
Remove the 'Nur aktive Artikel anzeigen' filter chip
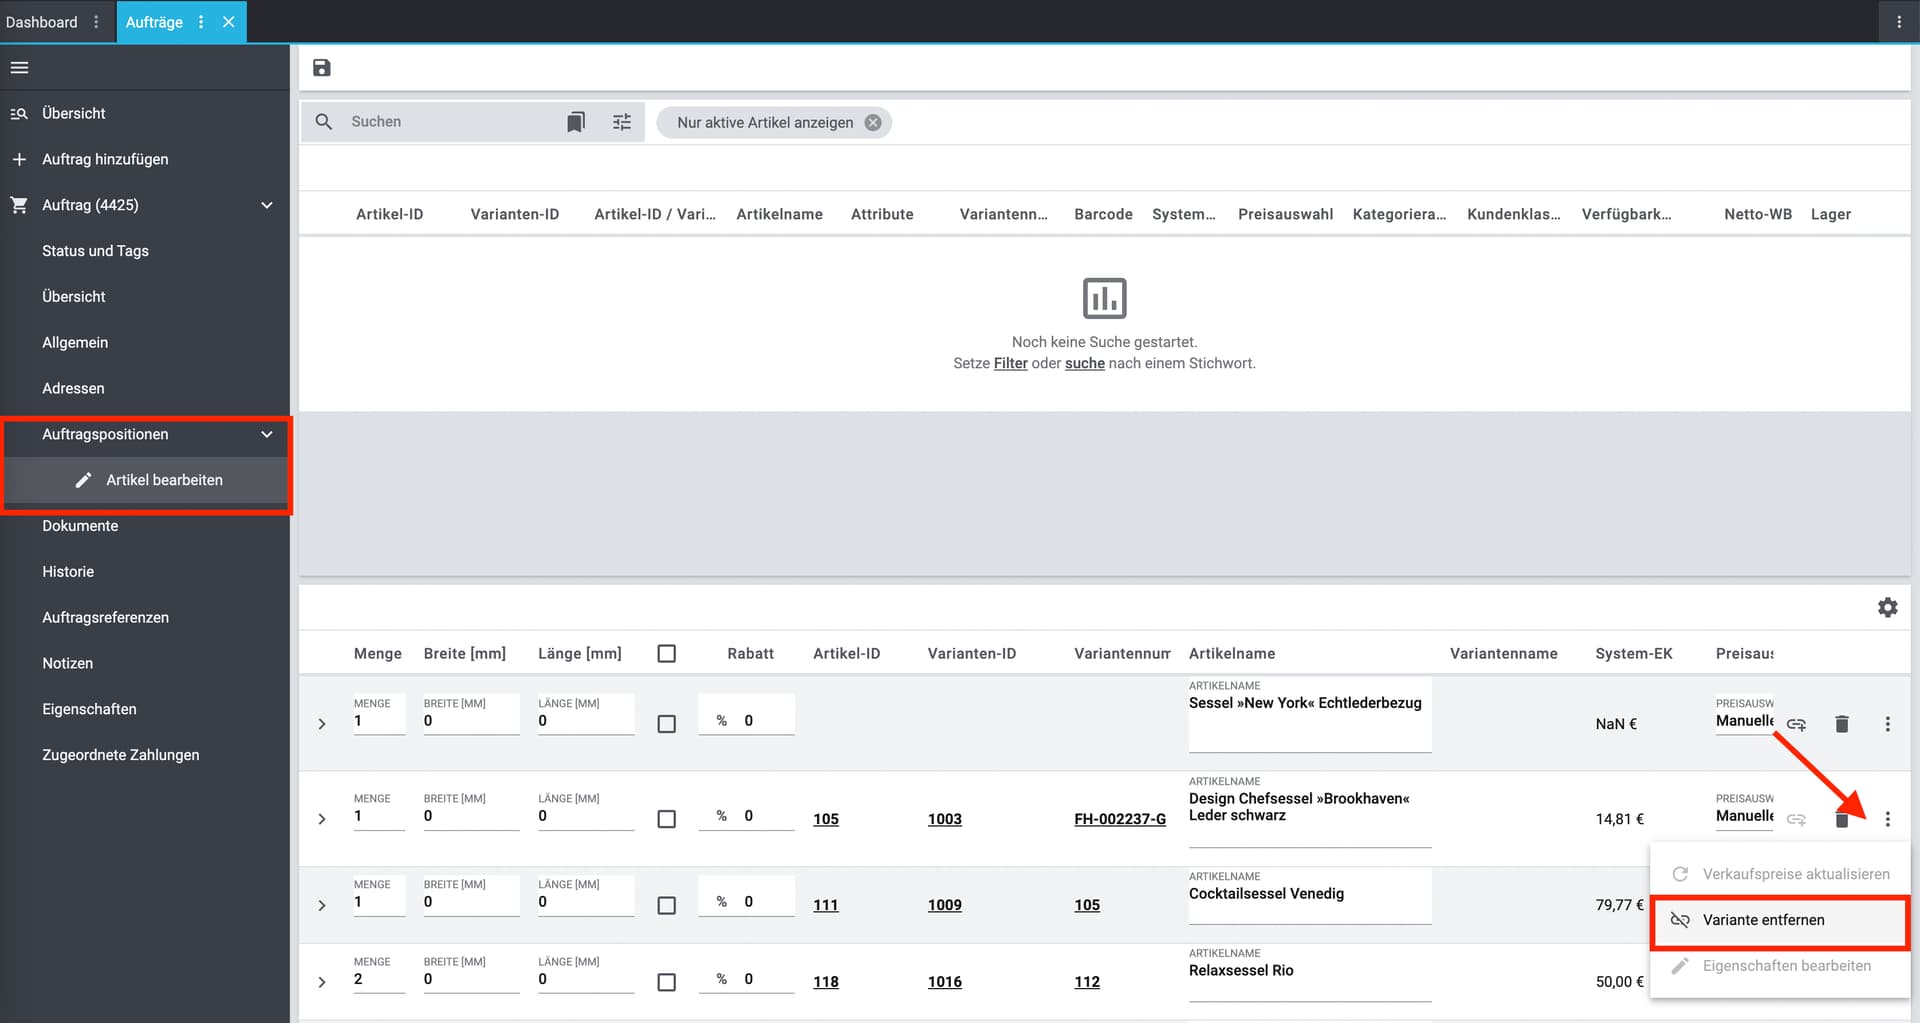click(x=873, y=122)
